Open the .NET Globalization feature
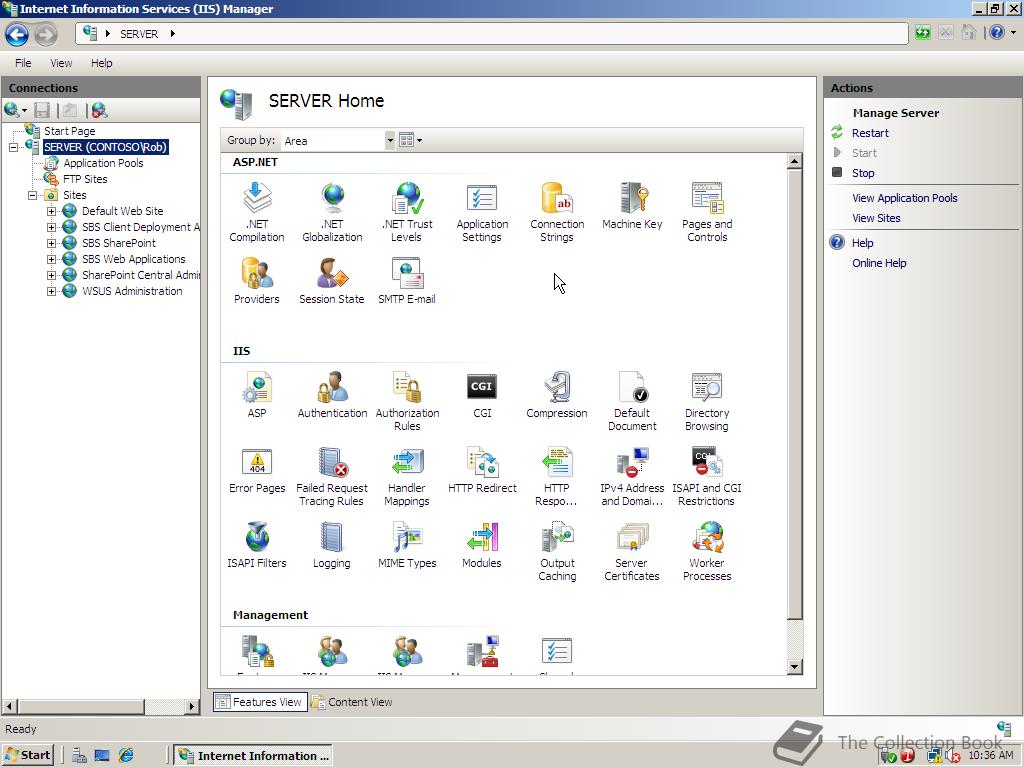1024x768 pixels. click(332, 212)
